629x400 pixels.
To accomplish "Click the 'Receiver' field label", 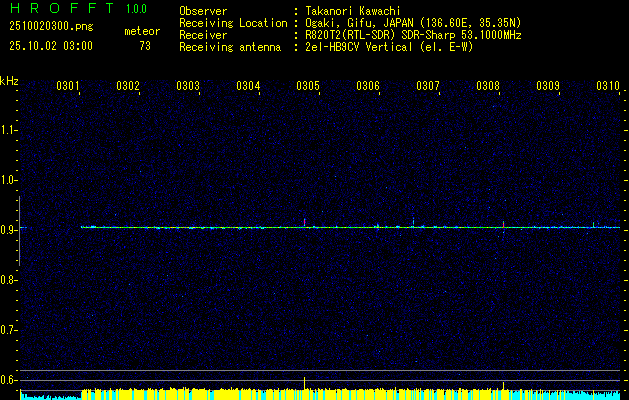I will pos(203,35).
